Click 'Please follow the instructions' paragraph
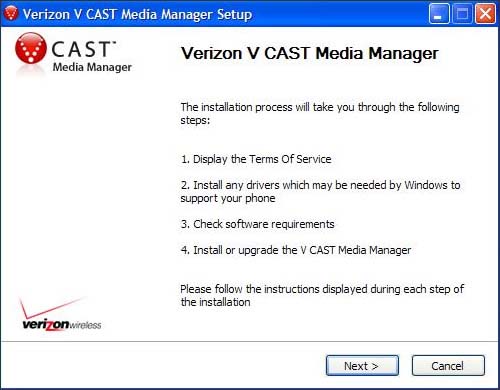 (x=322, y=295)
